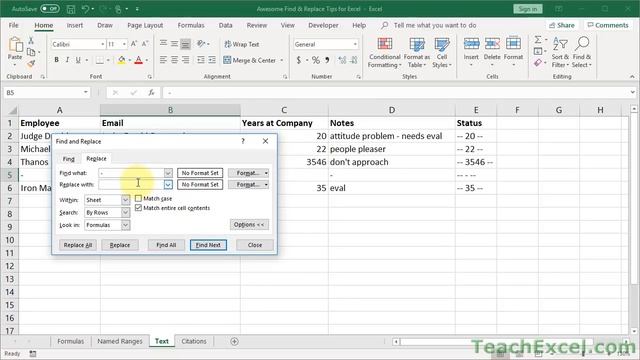This screenshot has height=360, width=640.
Task: Click the Insert cells icon
Action: click(x=471, y=43)
